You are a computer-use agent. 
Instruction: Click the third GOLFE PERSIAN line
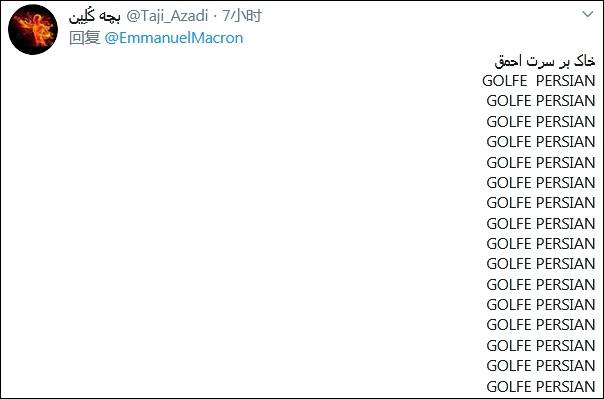click(x=541, y=122)
